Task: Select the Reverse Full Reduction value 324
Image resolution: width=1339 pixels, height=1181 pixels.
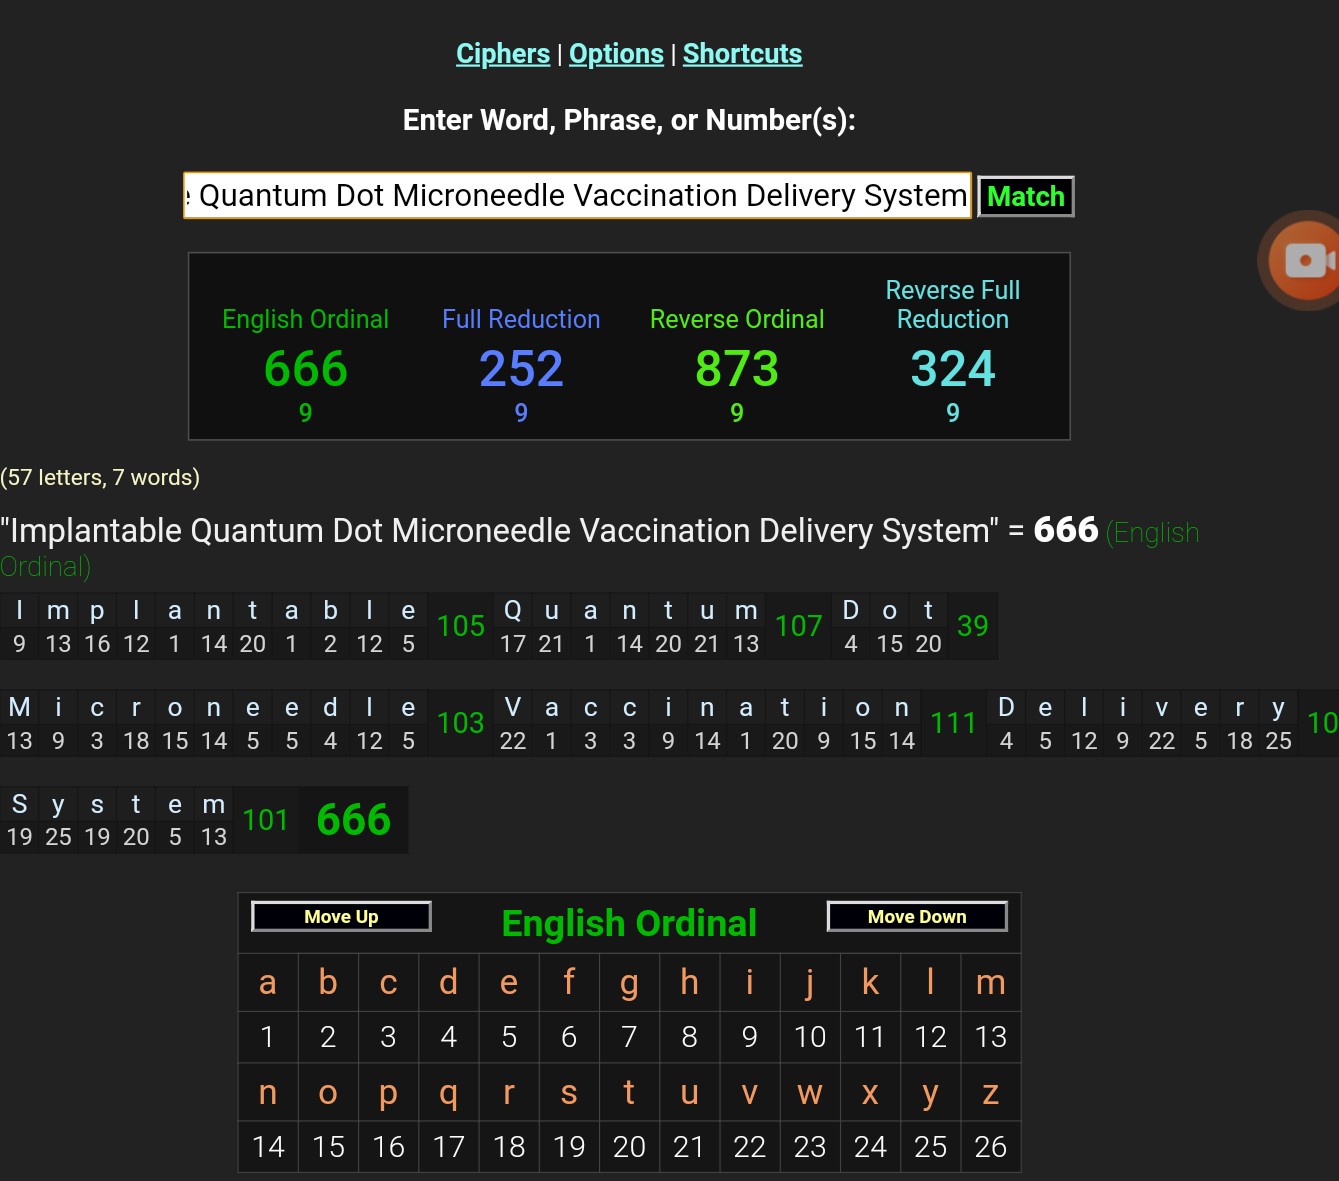Action: 952,369
